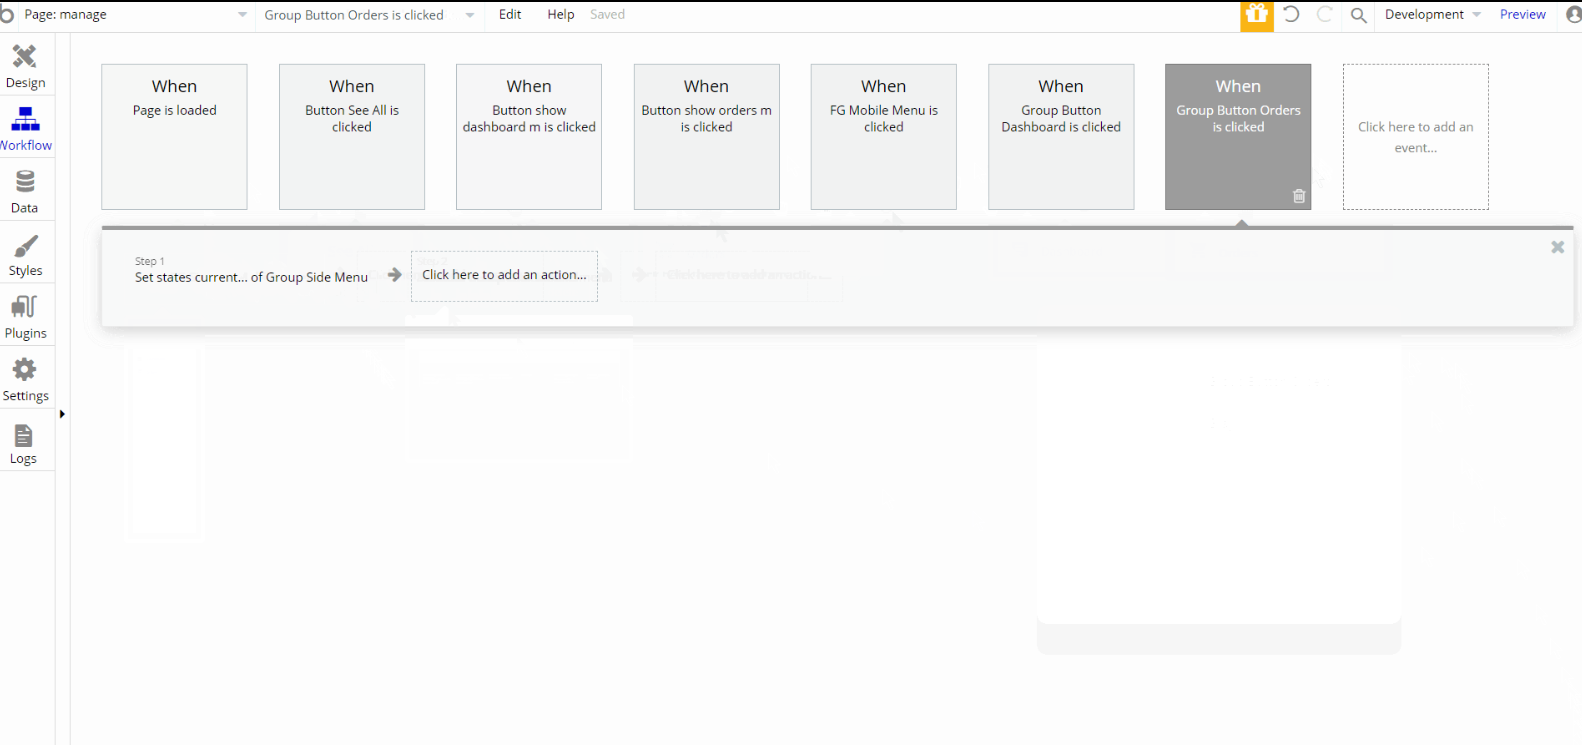1582x745 pixels.
Task: Open the user account avatar icon
Action: 1574,14
